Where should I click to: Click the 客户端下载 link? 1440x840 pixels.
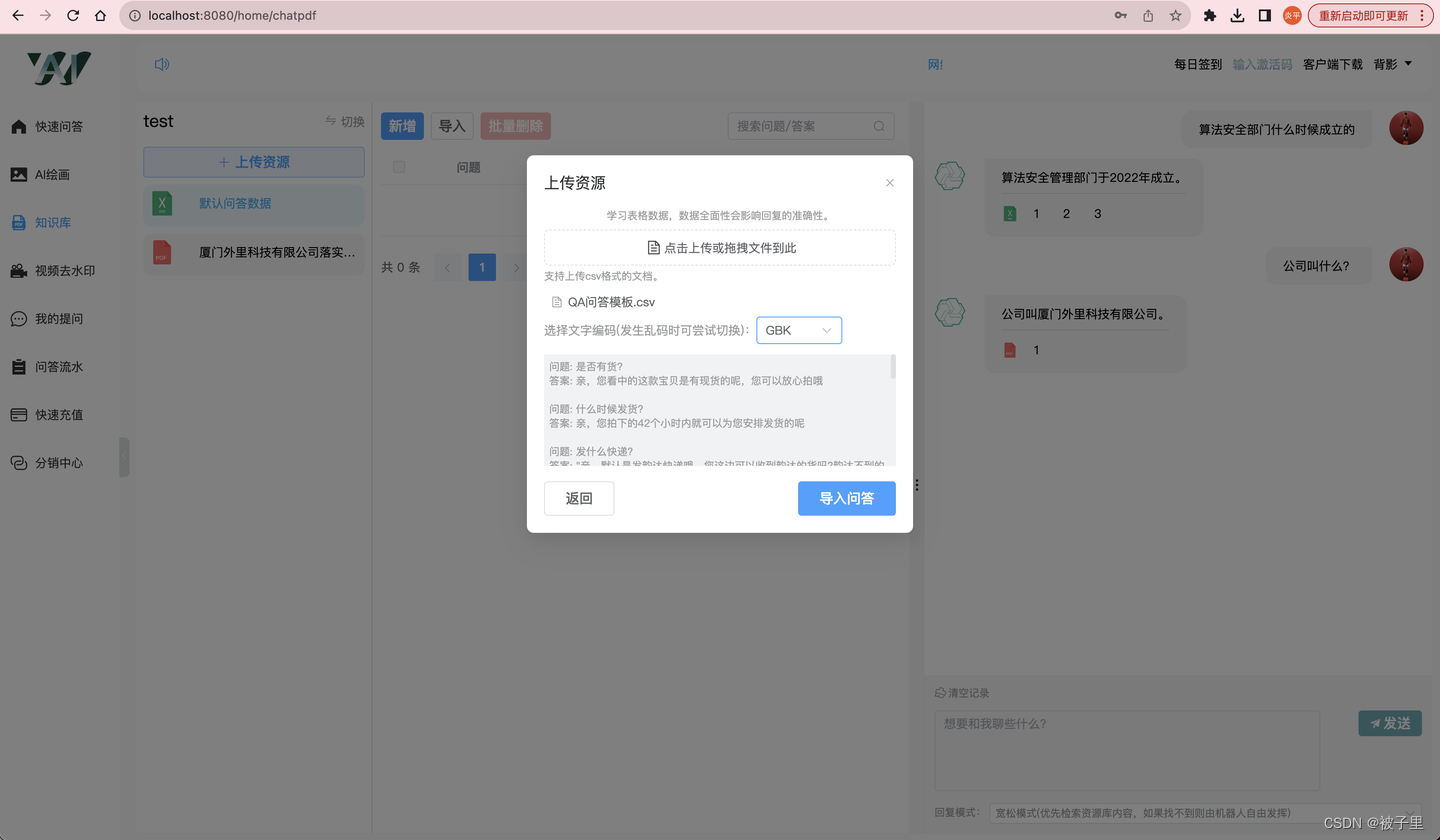(x=1333, y=64)
